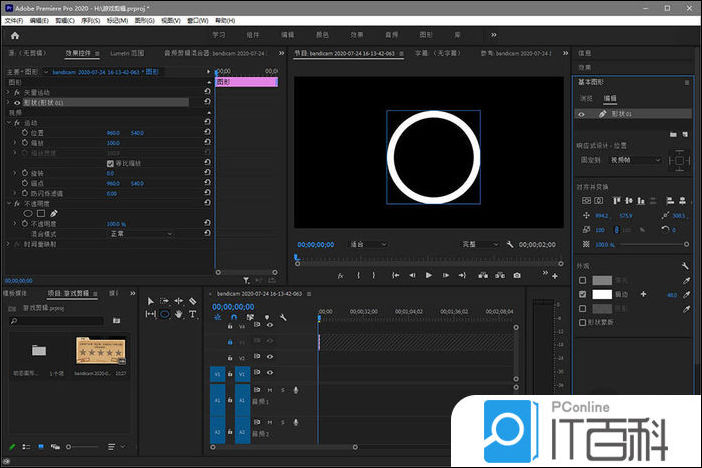Click the Home icon in the top bar
This screenshot has width=702, height=468.
coord(14,35)
